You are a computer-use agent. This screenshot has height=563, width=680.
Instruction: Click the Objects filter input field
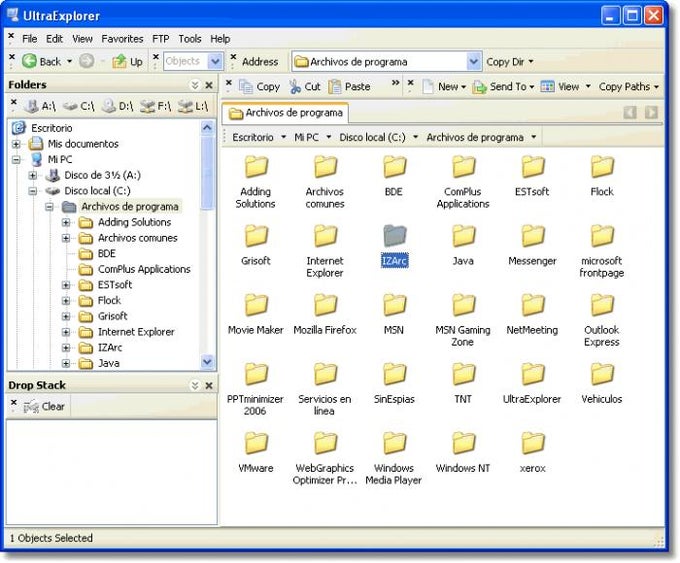186,62
